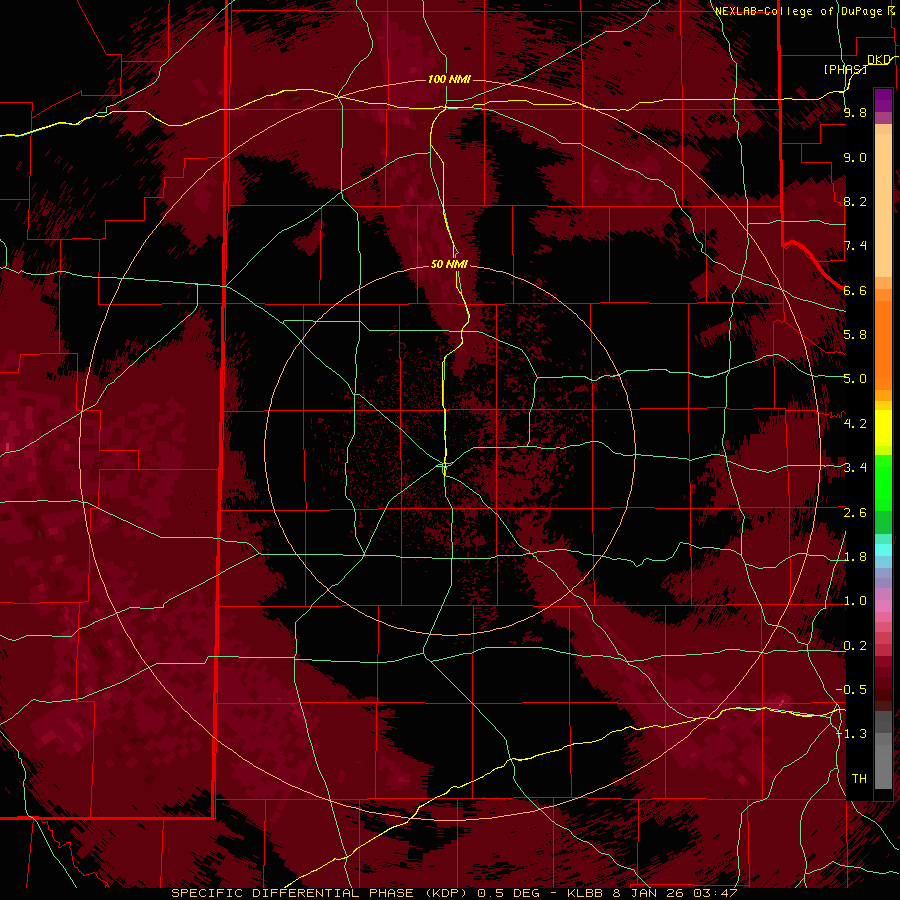Select the 9.0 value on the color scale
The image size is (900, 900).
[x=855, y=157]
